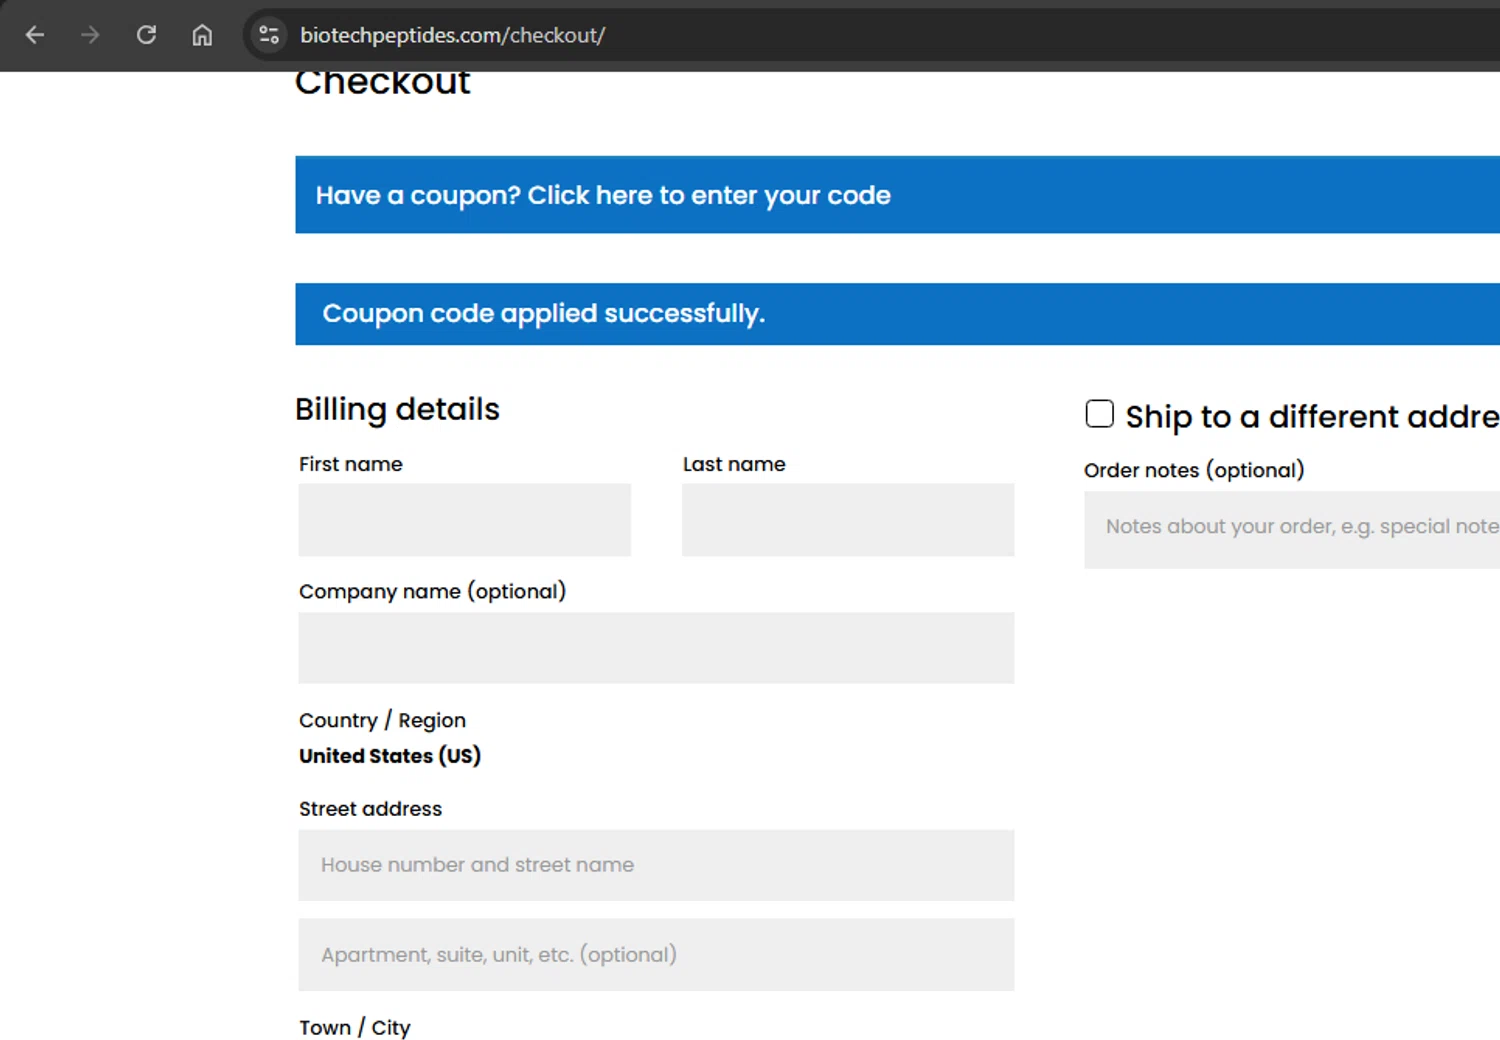Click into the Order notes text area
The width and height of the screenshot is (1500, 1040).
(x=1292, y=529)
